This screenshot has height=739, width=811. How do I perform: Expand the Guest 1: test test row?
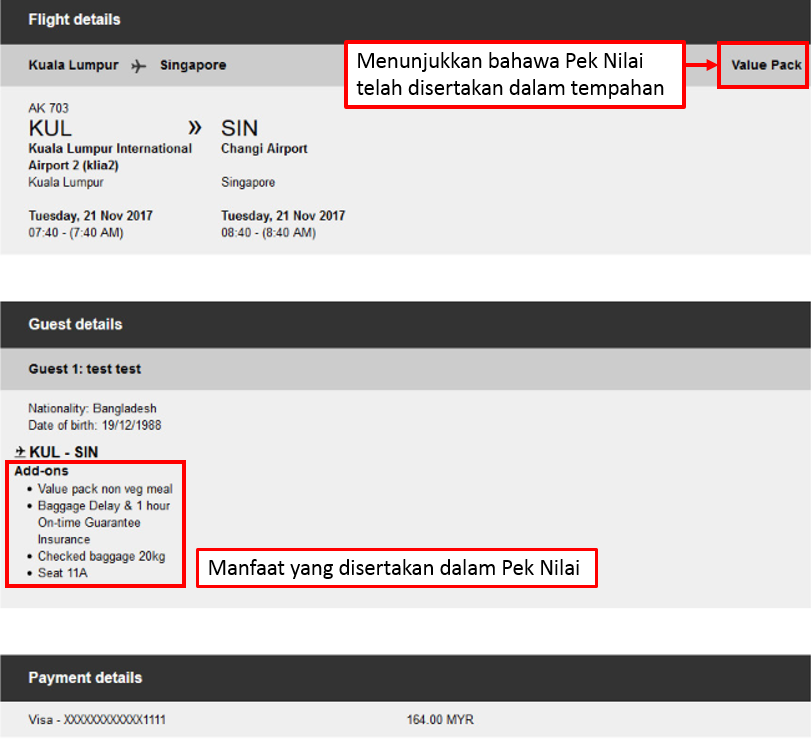(85, 369)
